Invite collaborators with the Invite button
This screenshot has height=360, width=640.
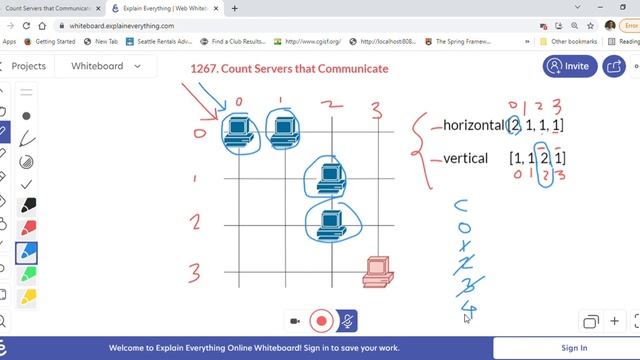[570, 66]
